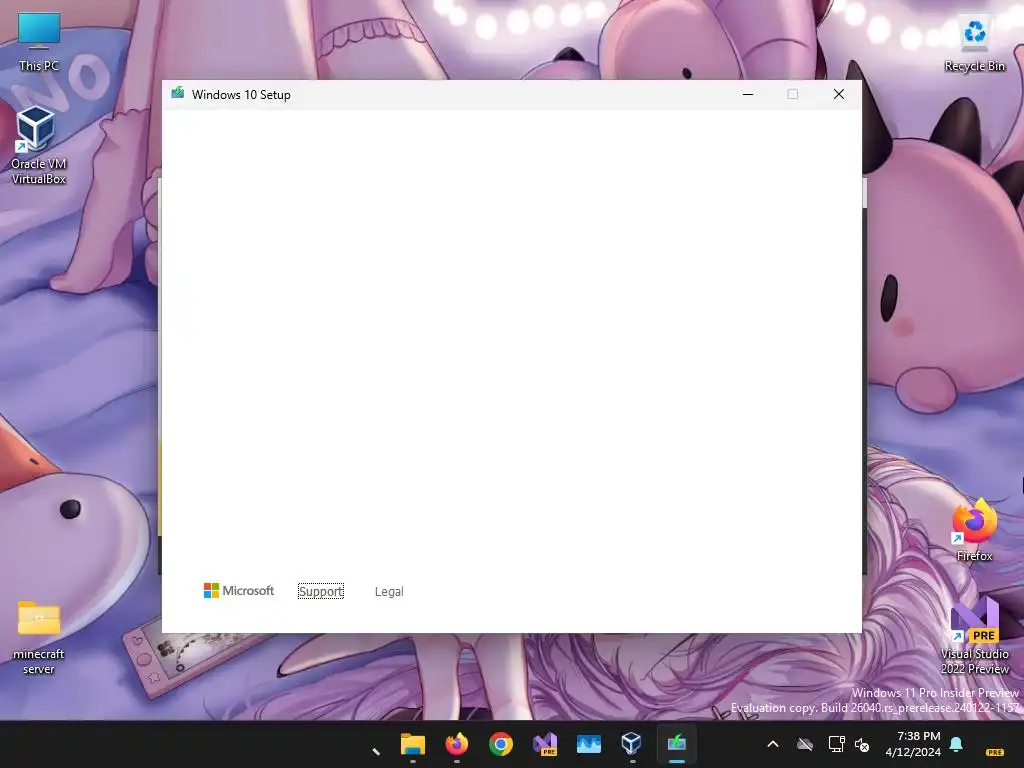Select the Recycle Bin desktop icon
The image size is (1024, 768).
click(x=974, y=43)
